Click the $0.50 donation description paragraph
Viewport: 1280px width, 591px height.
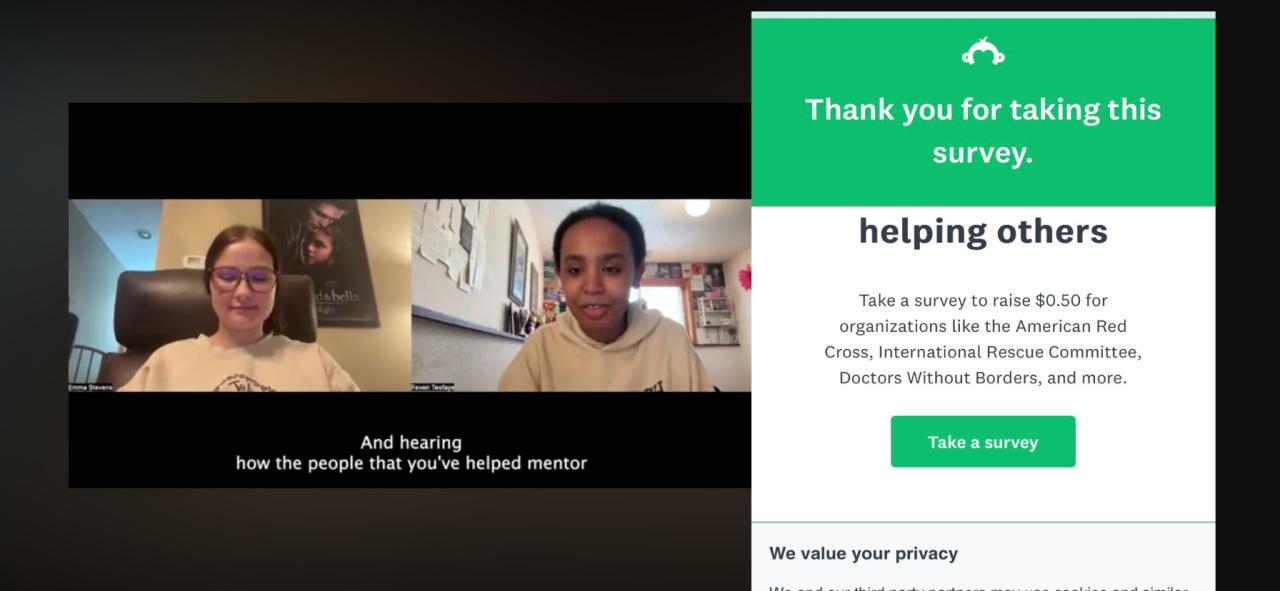983,339
